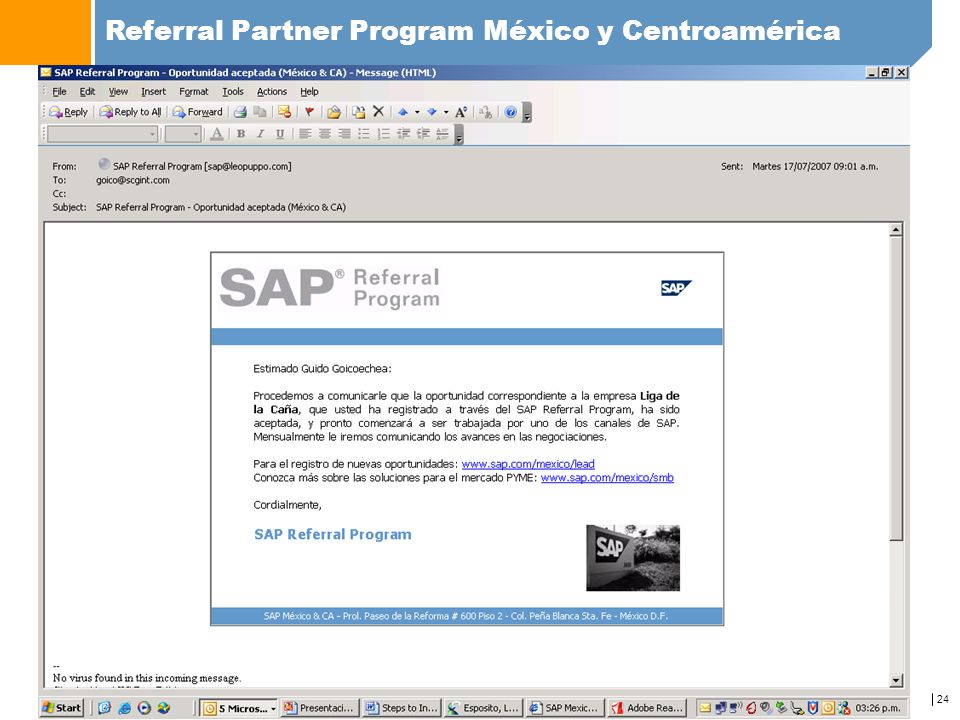Image resolution: width=960 pixels, height=720 pixels.
Task: Click the scroll up arrow of message
Action: [896, 230]
